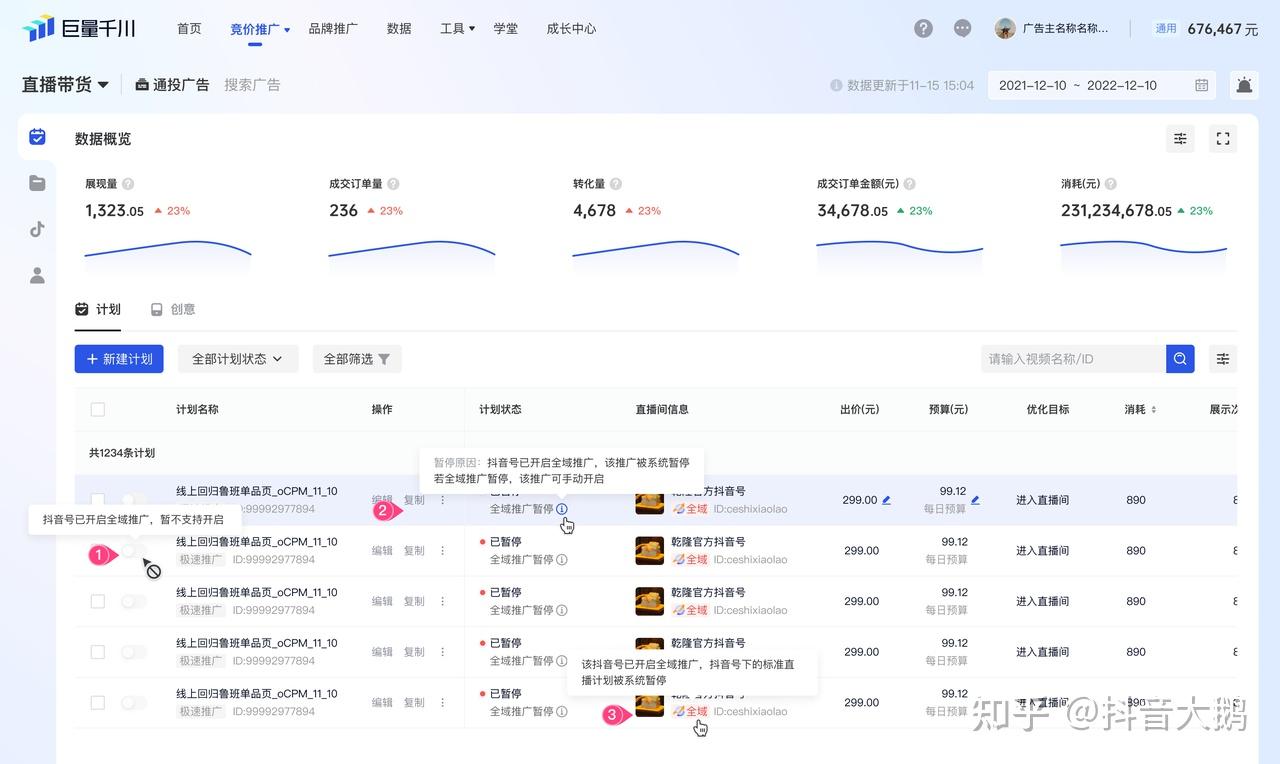
Task: Click the 全域 tag in the fifth plan row
Action: click(690, 712)
